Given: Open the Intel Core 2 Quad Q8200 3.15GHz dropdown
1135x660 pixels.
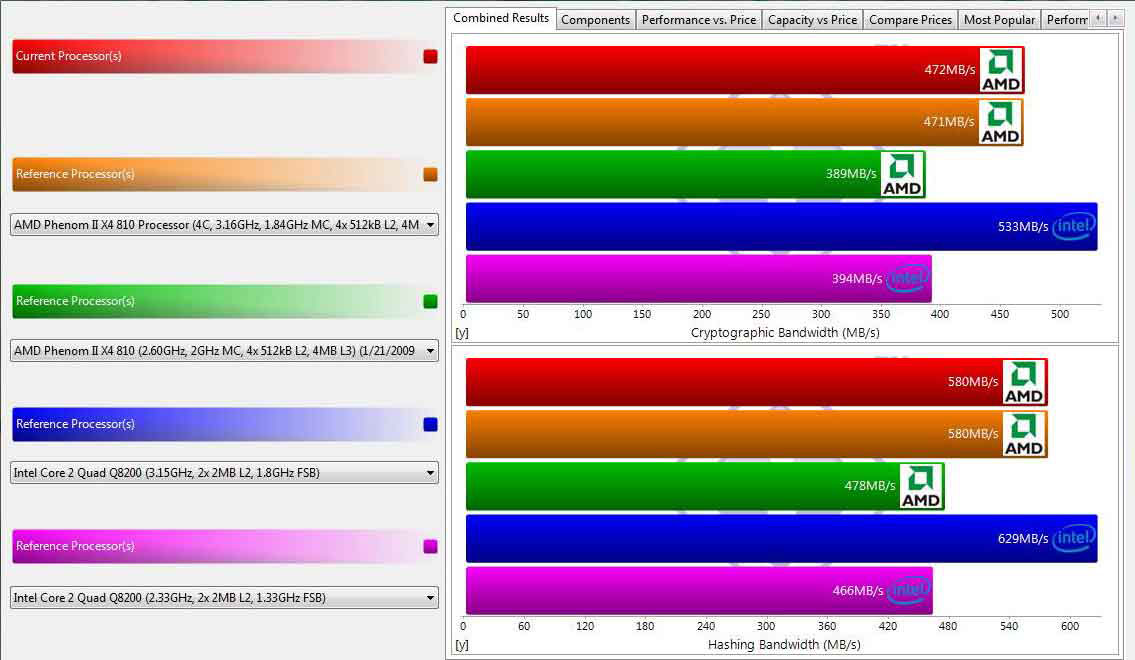Looking at the screenshot, I should coord(224,473).
